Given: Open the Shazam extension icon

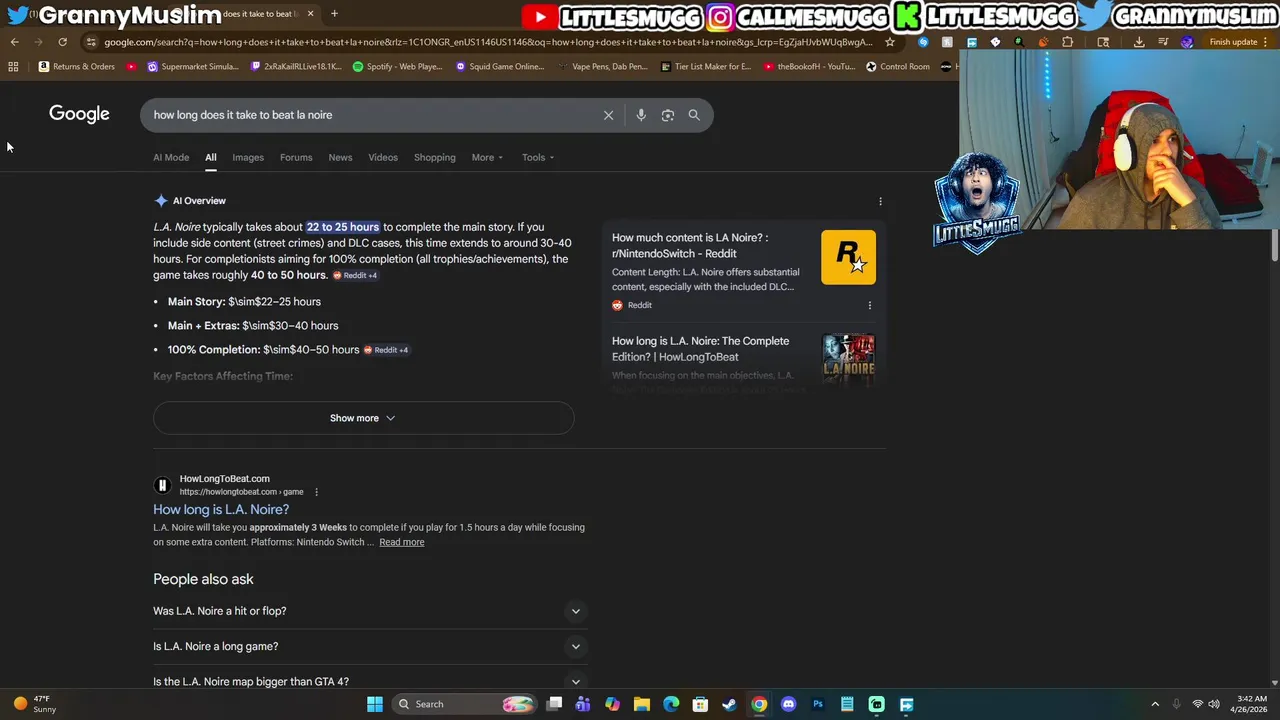Looking at the screenshot, I should (923, 42).
